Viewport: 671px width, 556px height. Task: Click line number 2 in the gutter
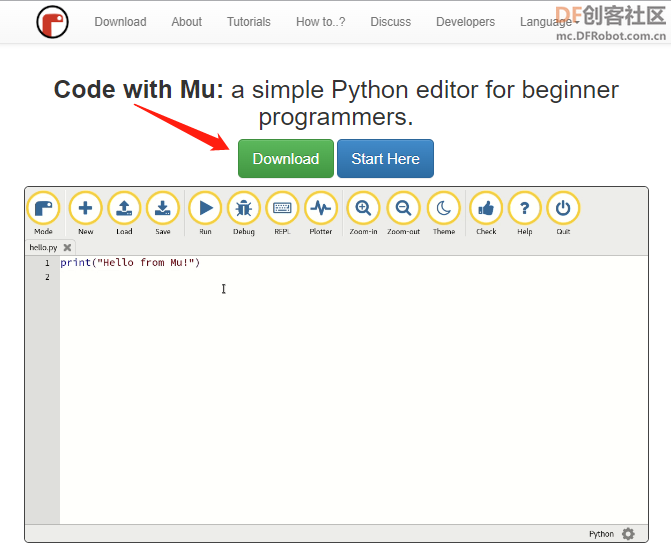pyautogui.click(x=47, y=277)
